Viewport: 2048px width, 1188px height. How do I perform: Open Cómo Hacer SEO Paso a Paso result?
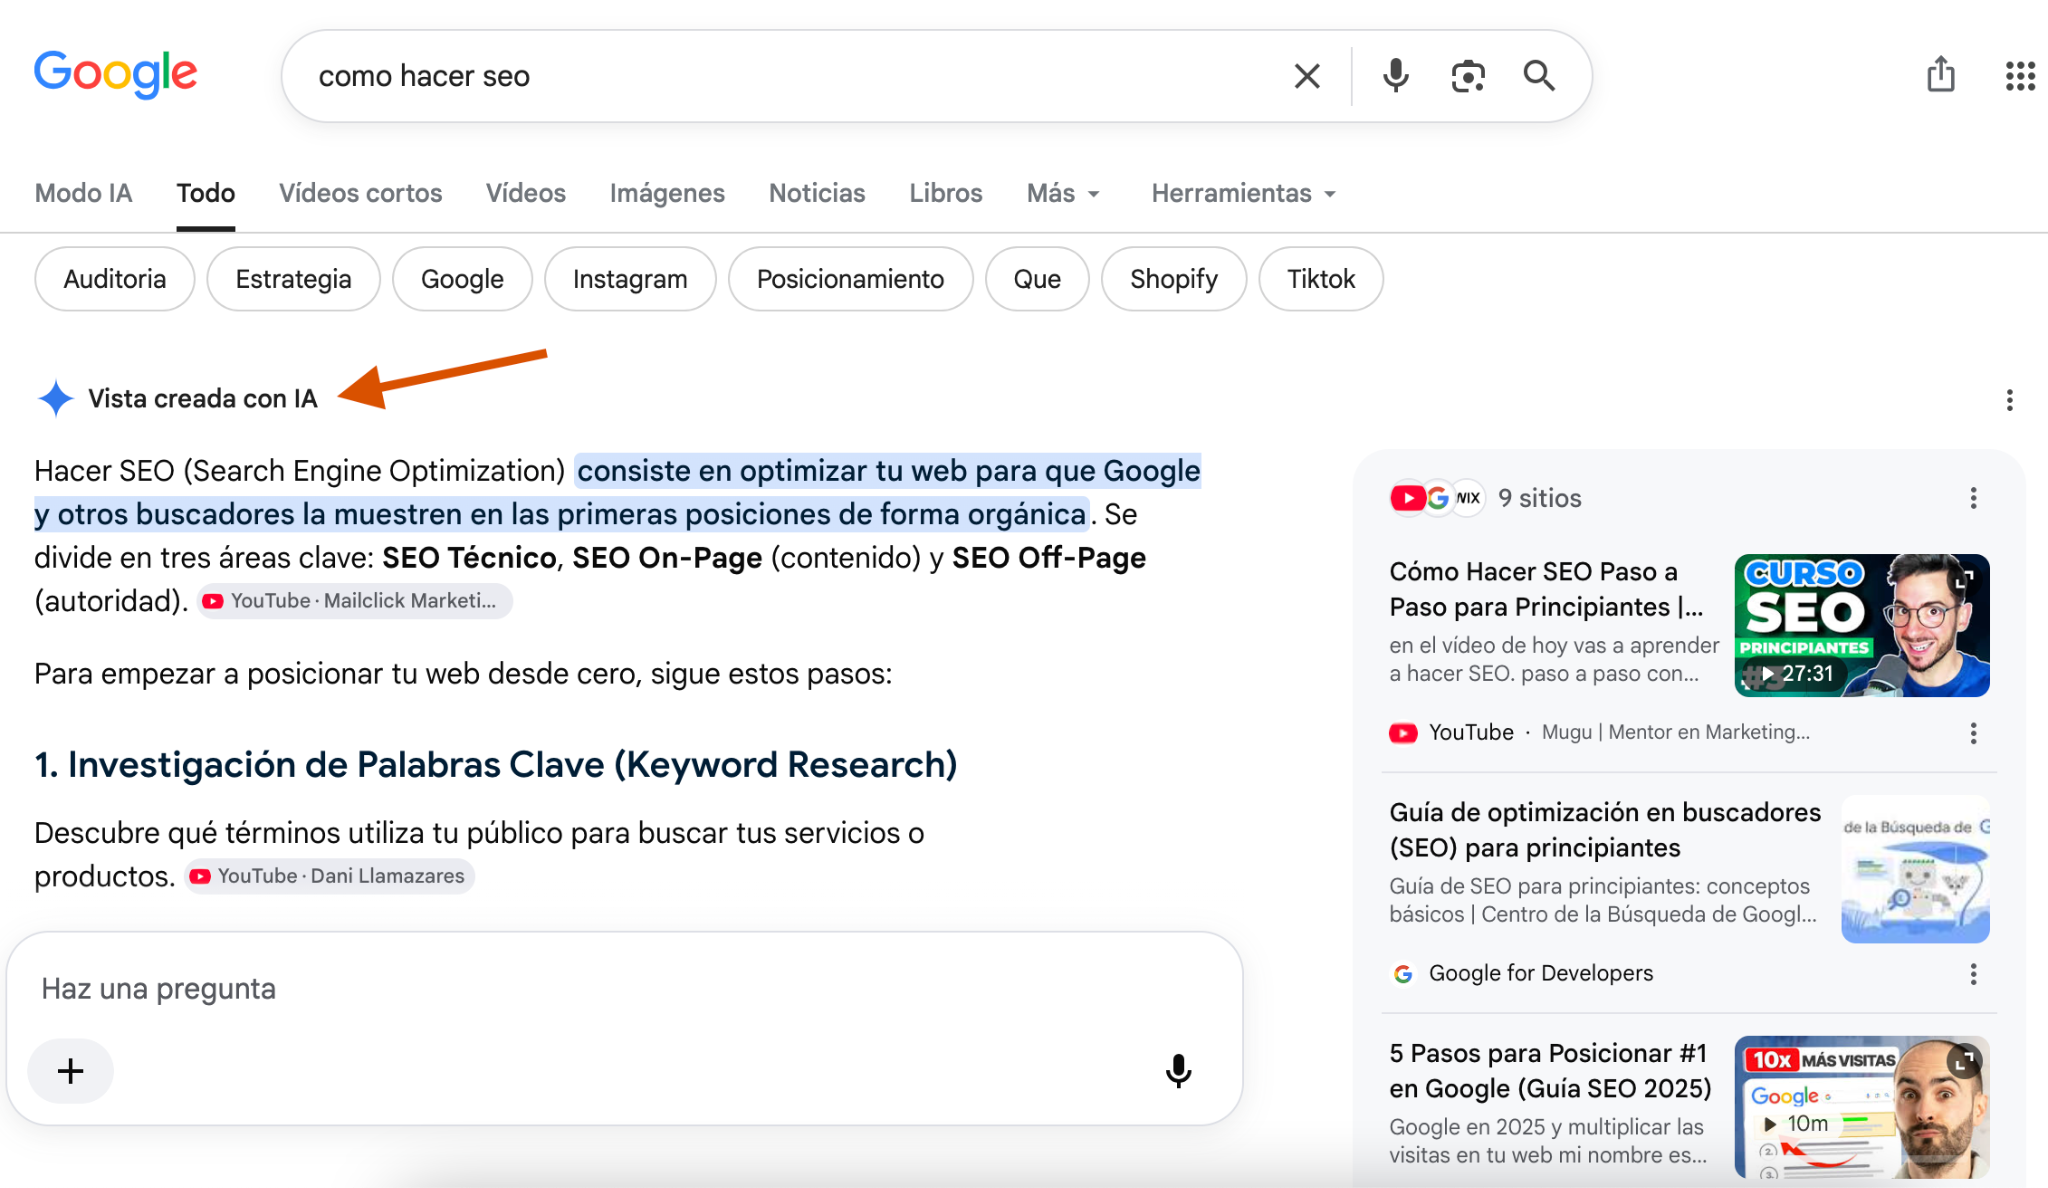(1545, 589)
